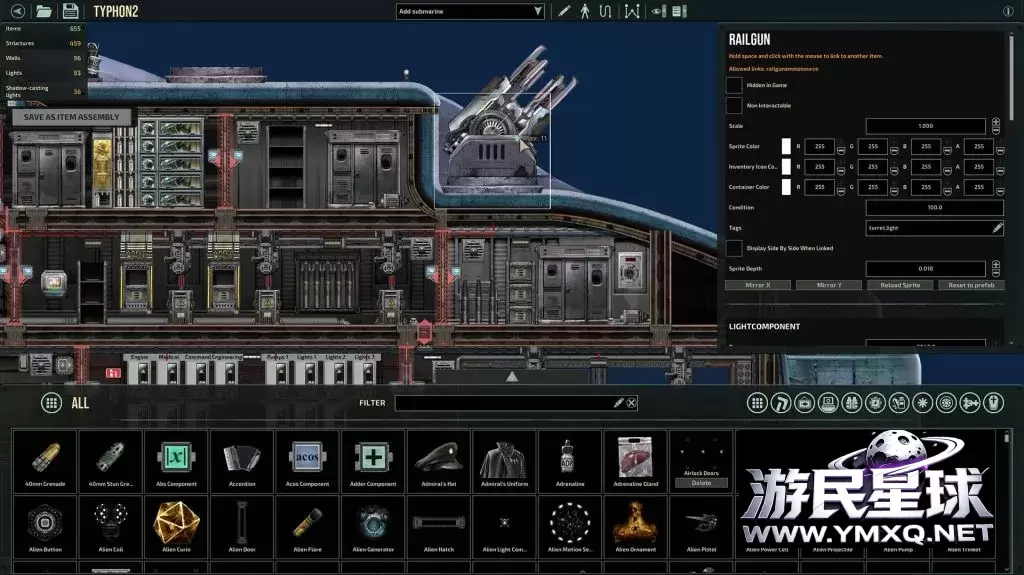Go back using the arrow icon
The height and width of the screenshot is (575, 1024).
point(18,11)
